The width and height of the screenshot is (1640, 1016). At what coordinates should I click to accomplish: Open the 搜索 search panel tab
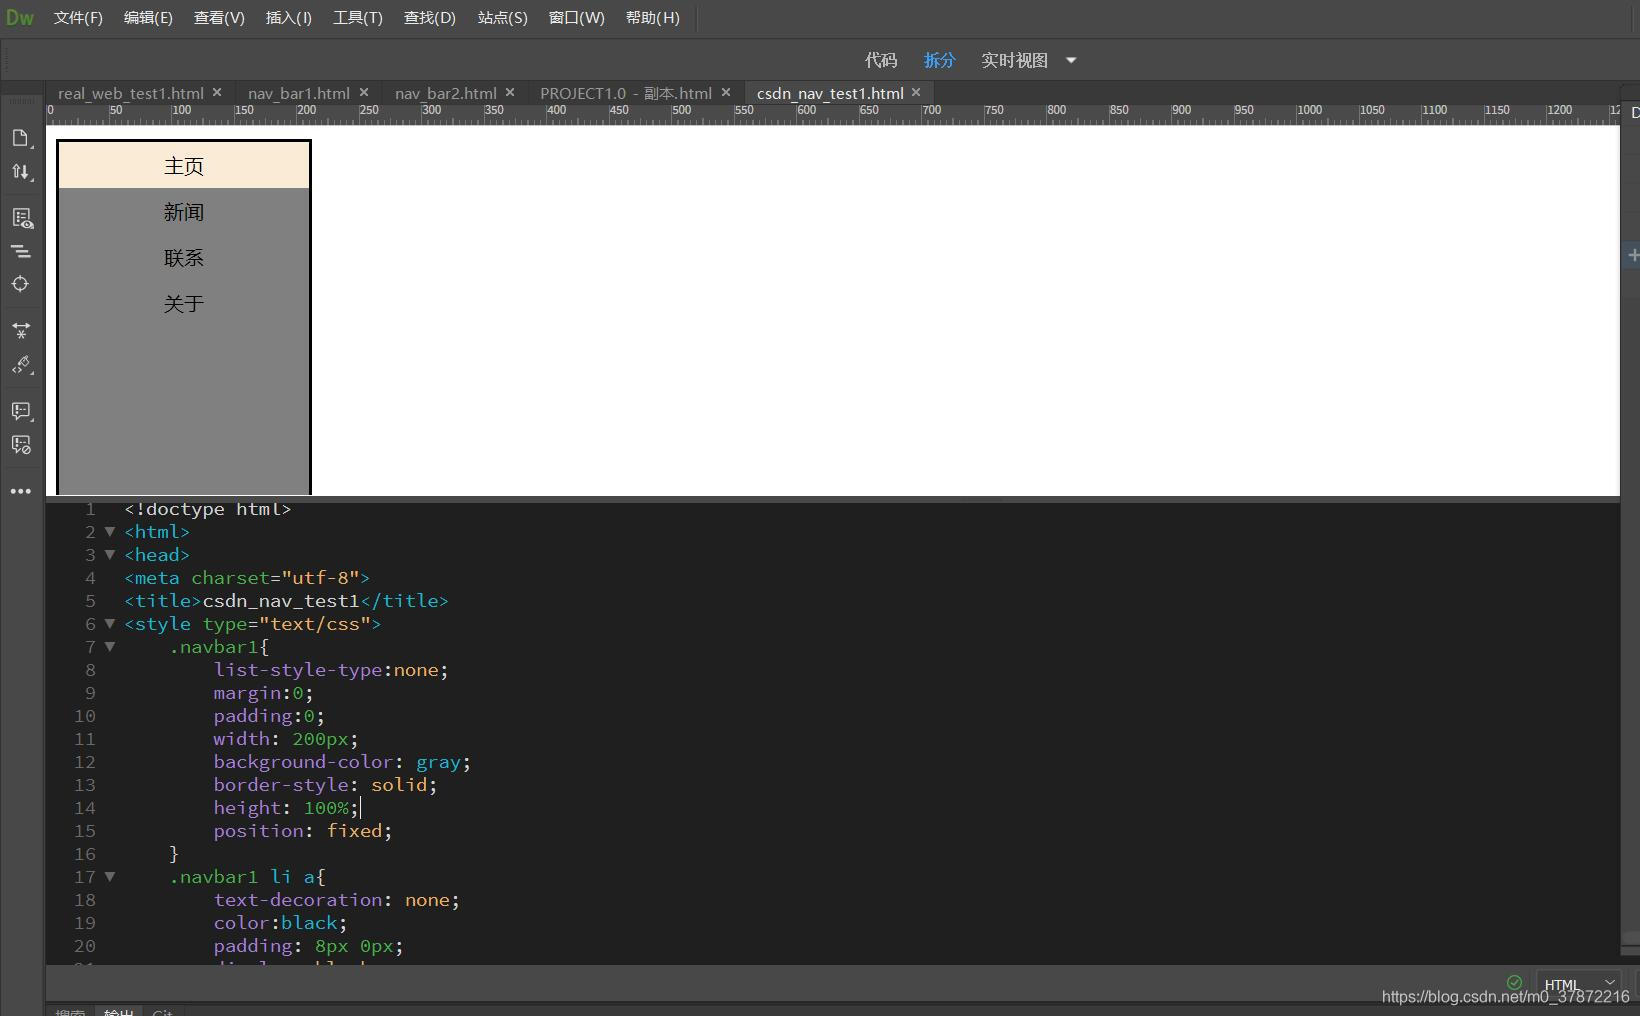[x=70, y=1011]
